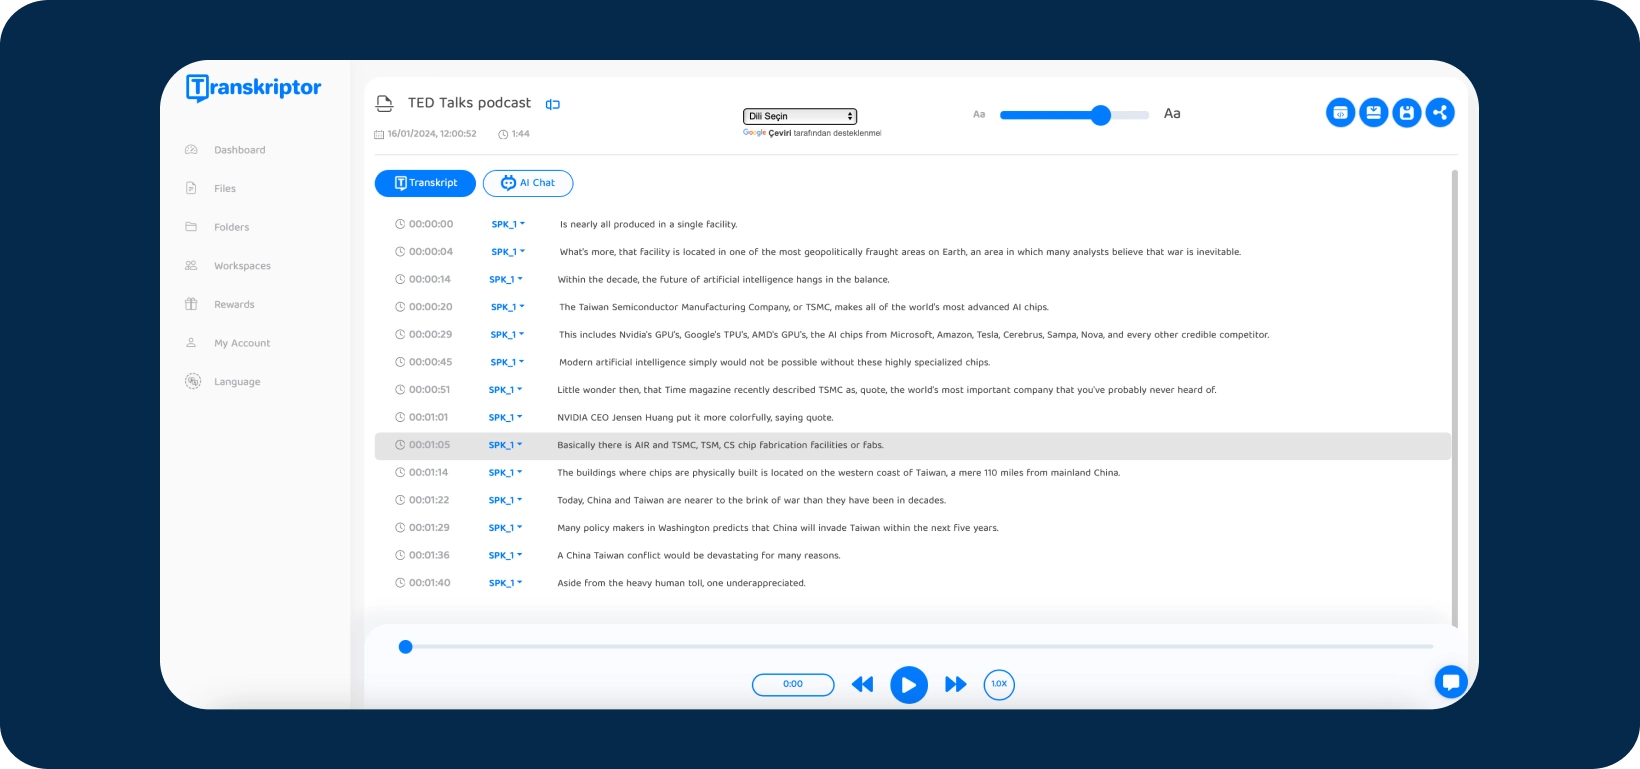Click the transcript vertical scrollbar

[x=1454, y=398]
